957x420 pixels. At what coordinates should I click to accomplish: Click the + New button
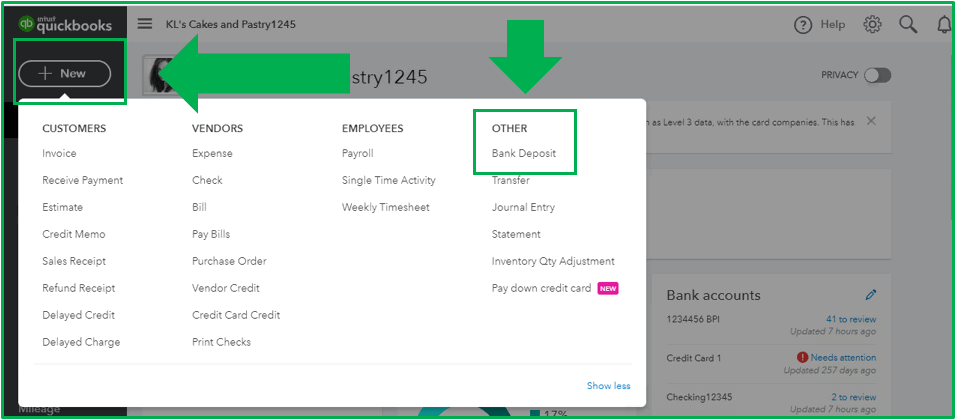coord(65,74)
